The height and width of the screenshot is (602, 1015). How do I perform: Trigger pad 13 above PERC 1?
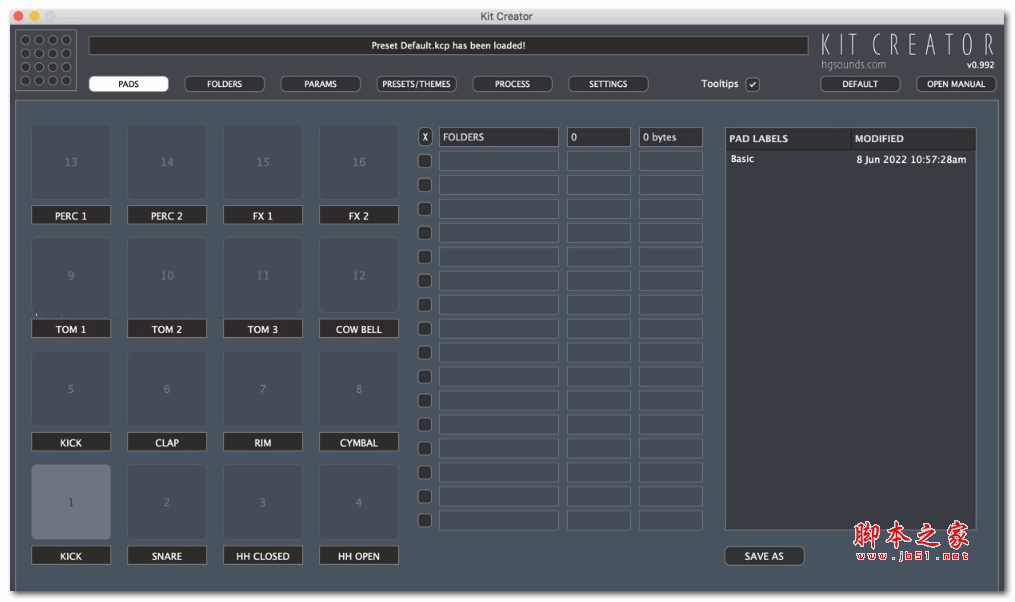point(71,162)
